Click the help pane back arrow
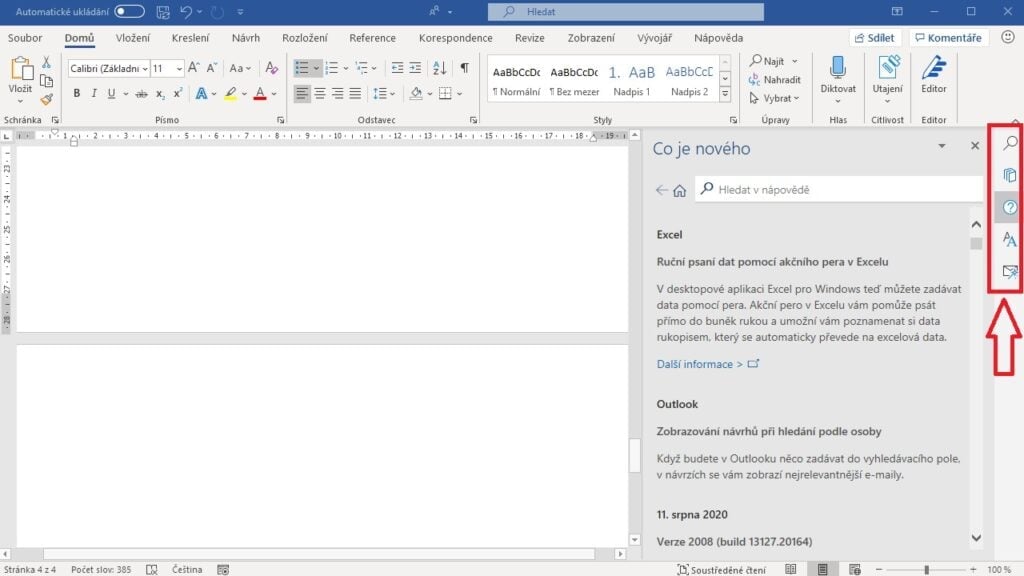The image size is (1024, 576). pos(662,190)
